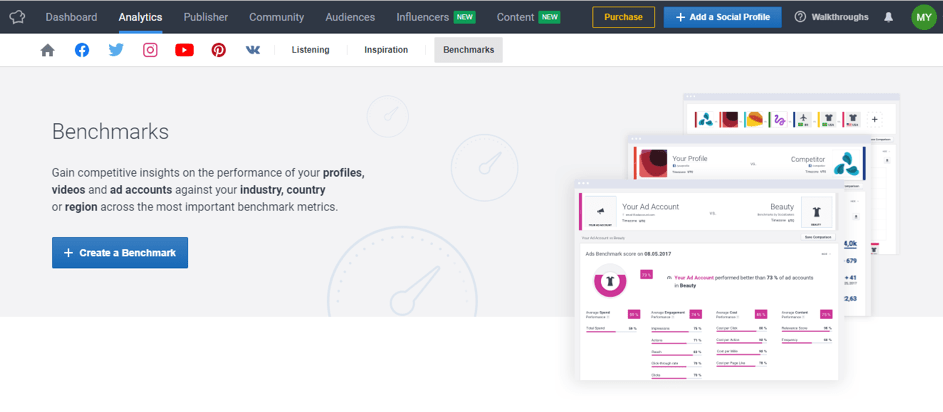
Task: Click the NEW badge next to Content
Action: (x=550, y=17)
